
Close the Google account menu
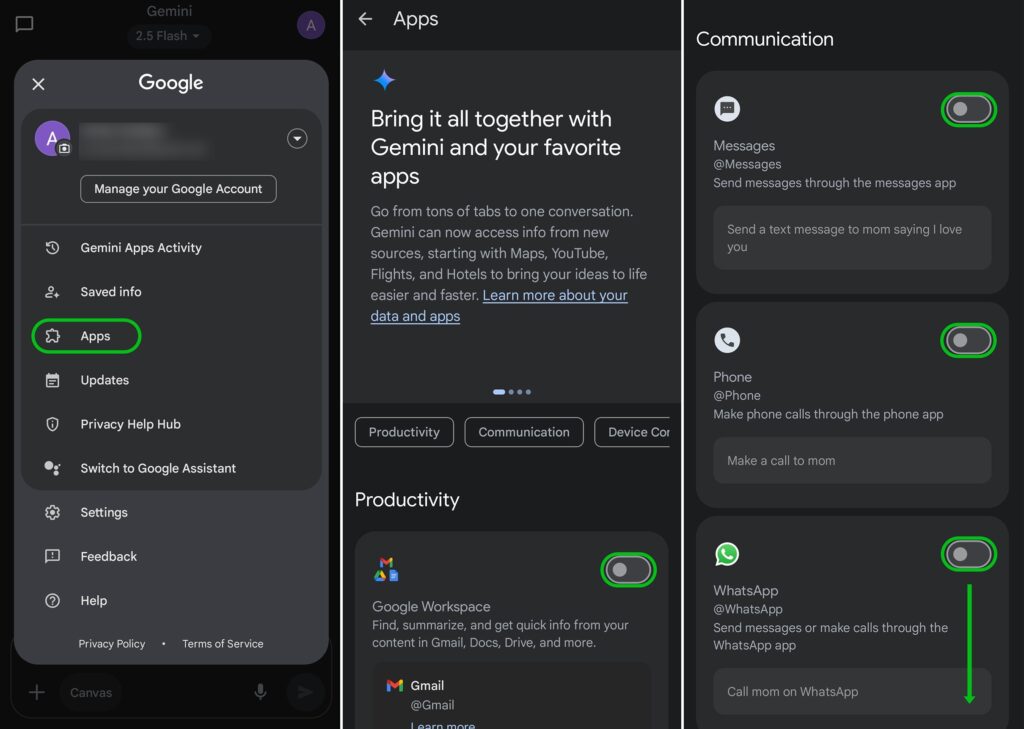click(38, 84)
